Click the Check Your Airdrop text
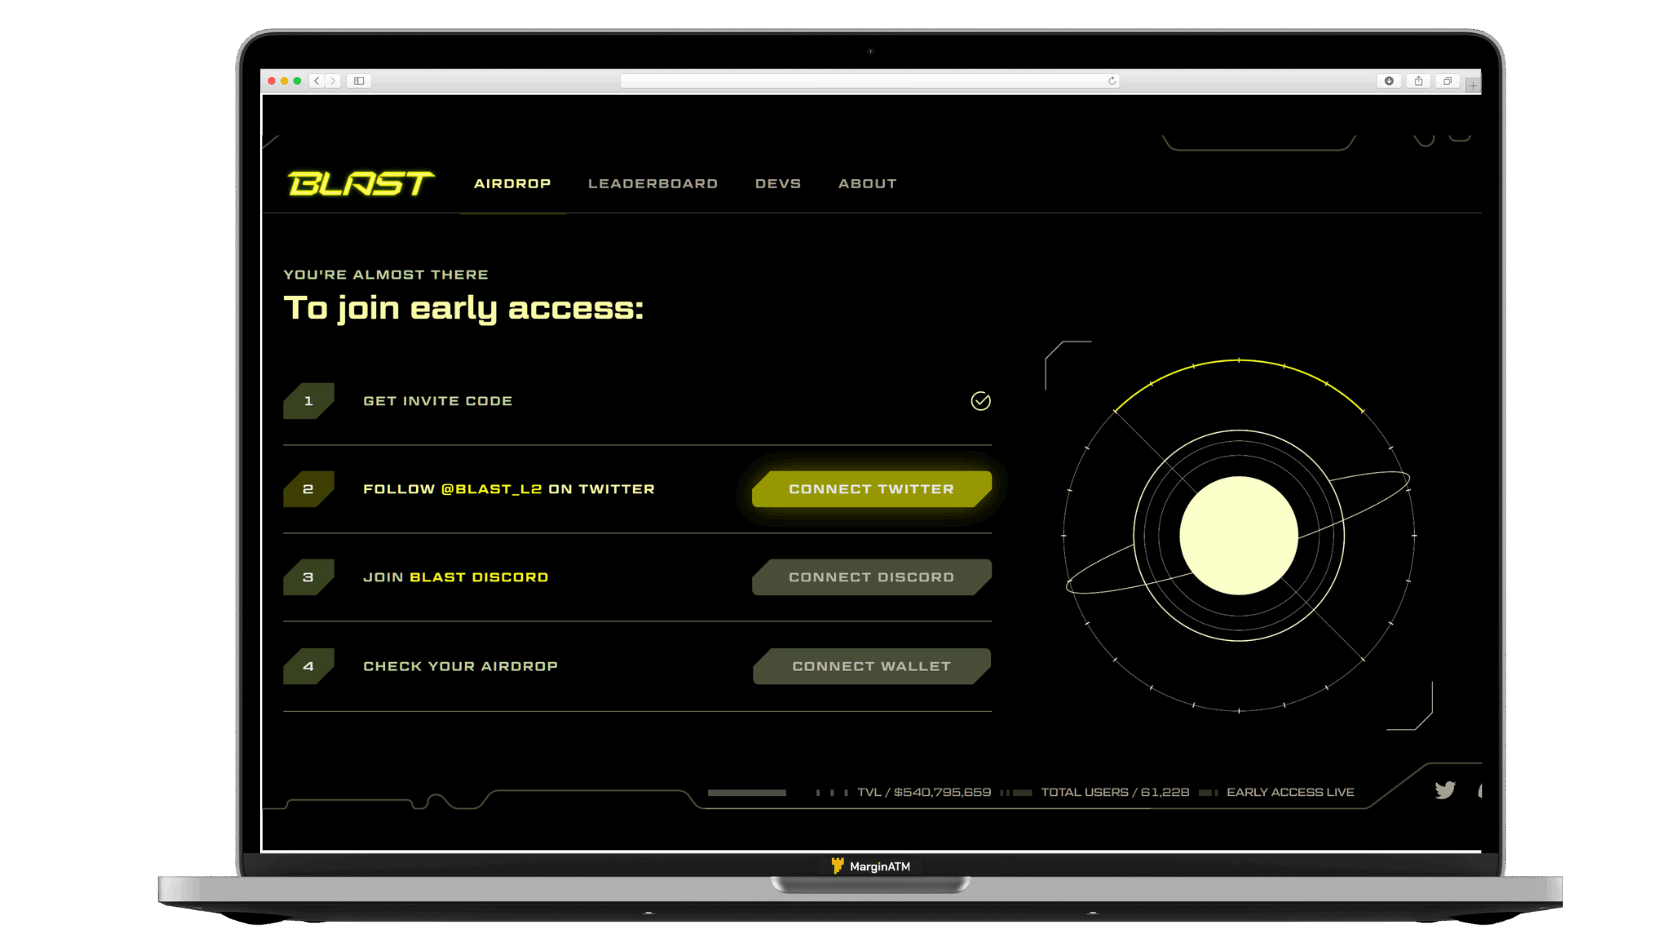This screenshot has height=945, width=1680. pyautogui.click(x=460, y=666)
